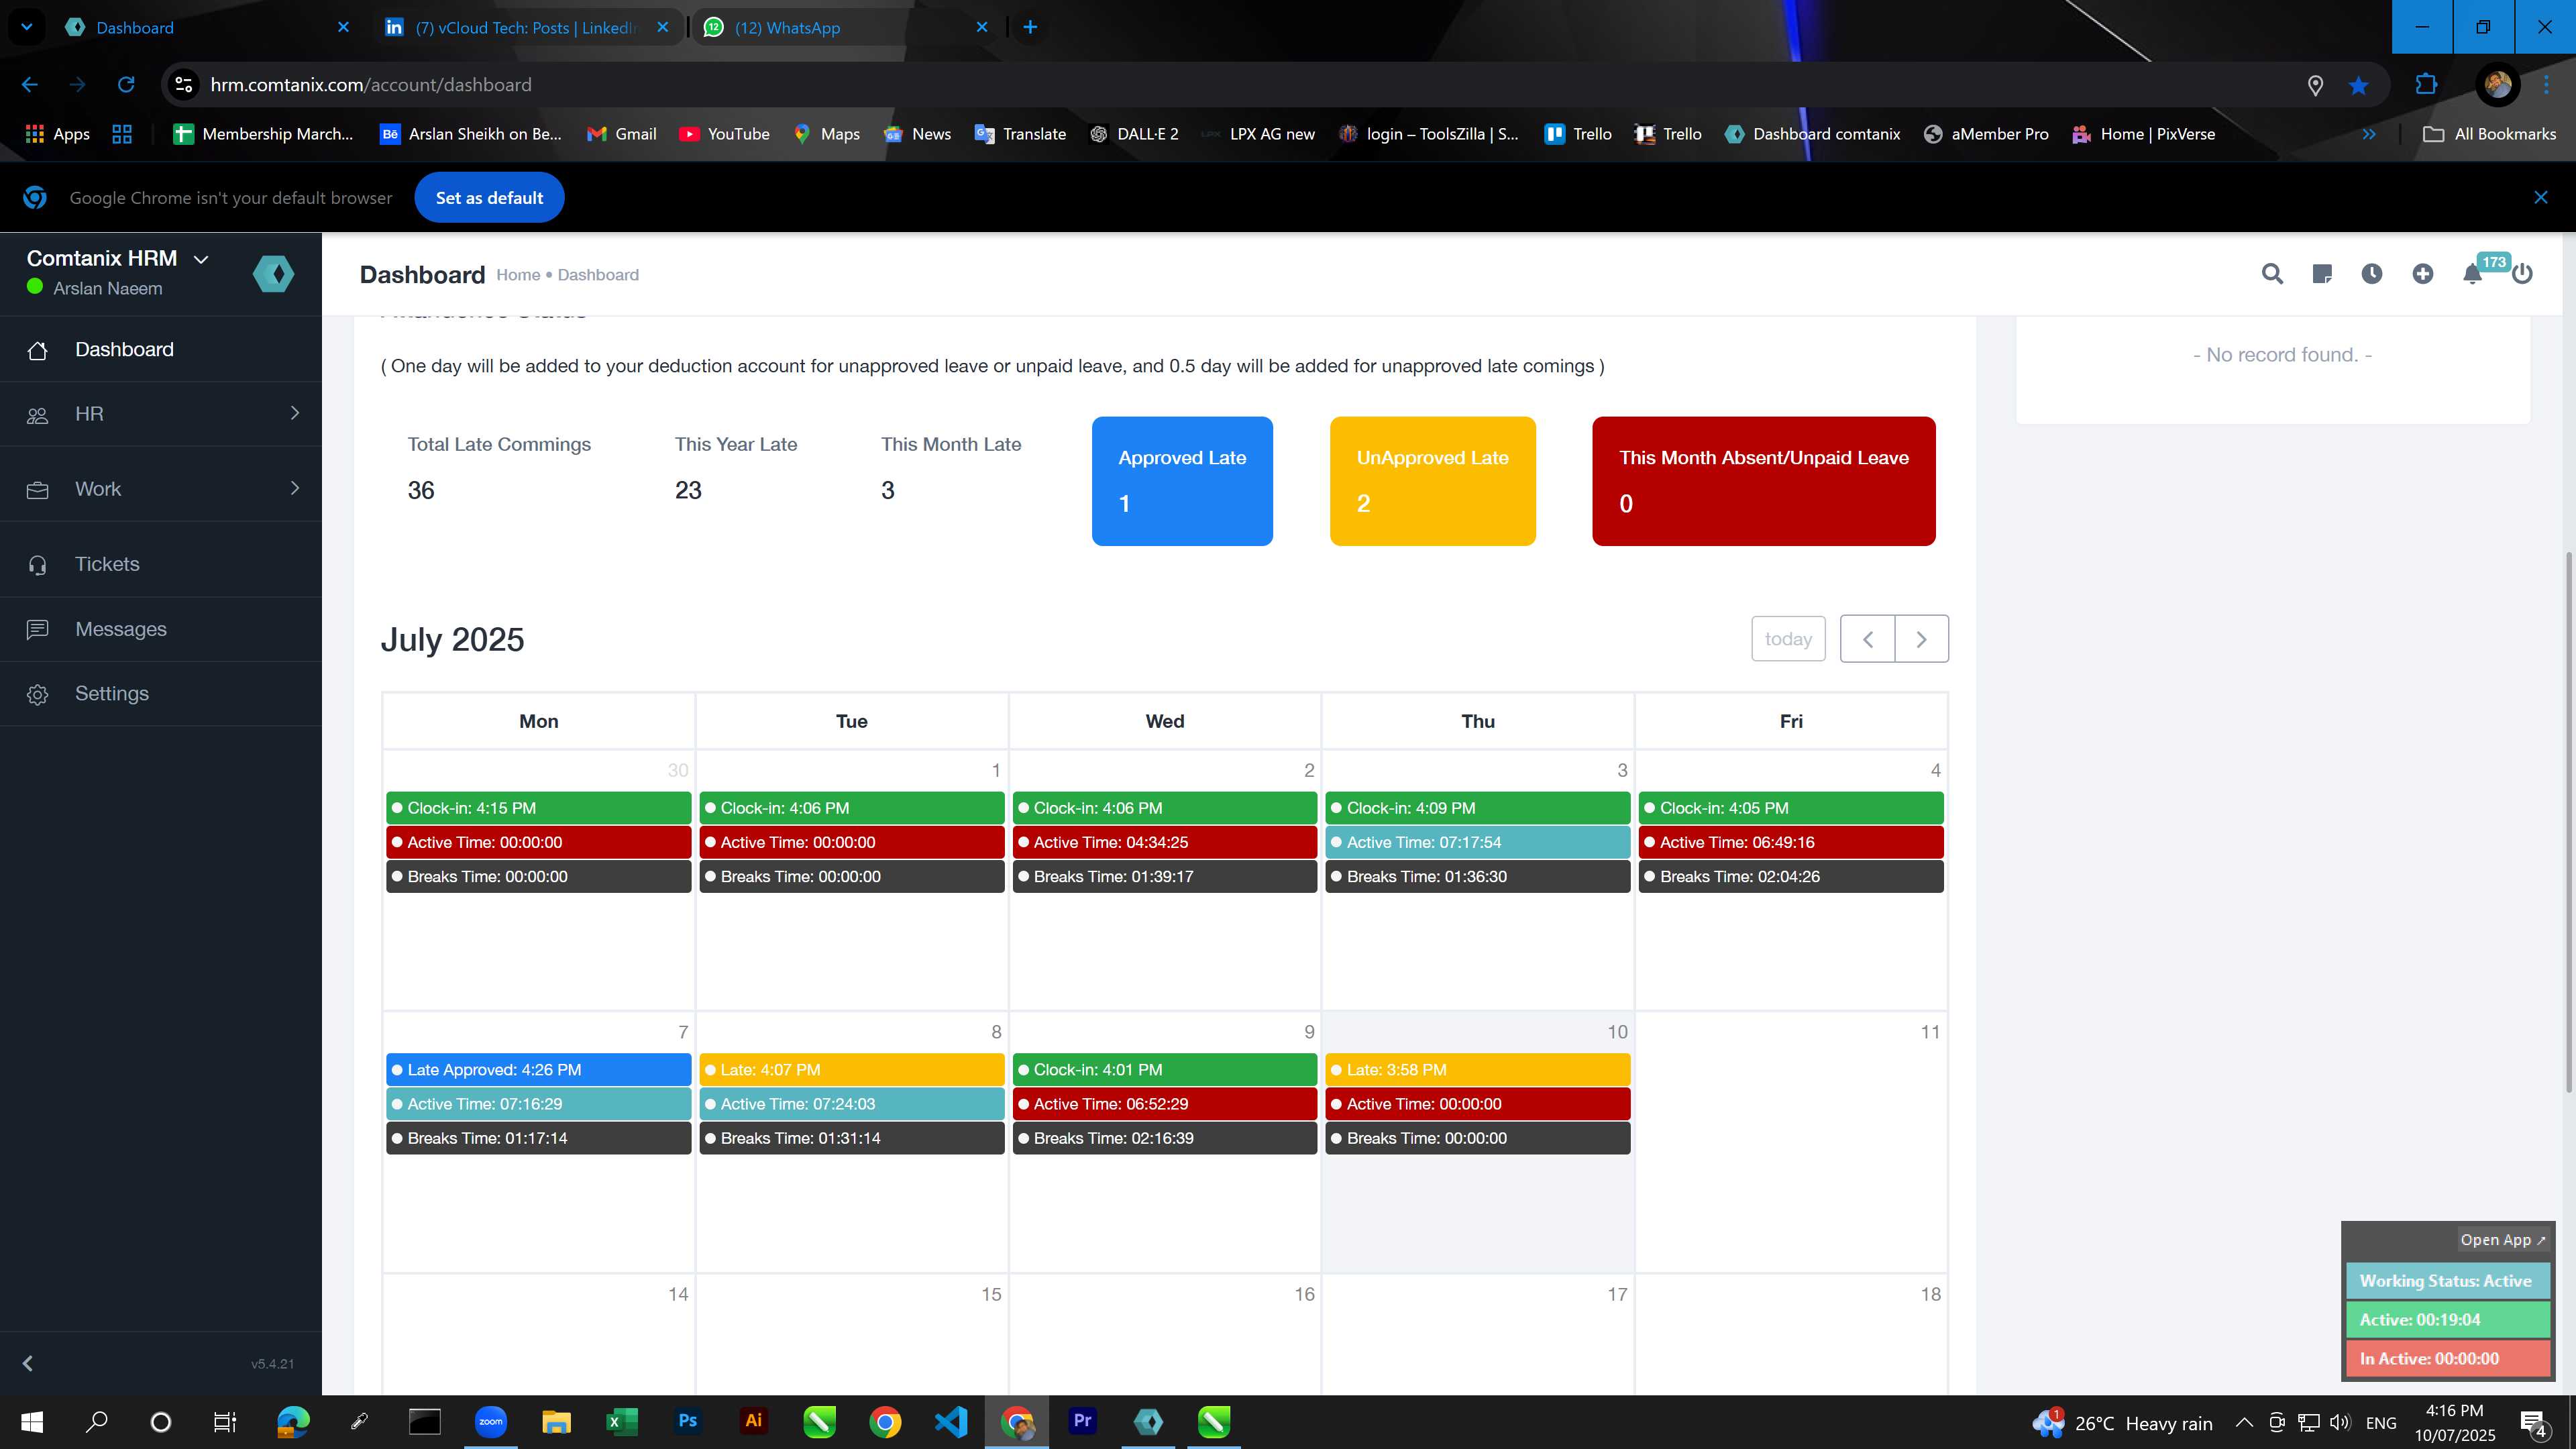Open Messages in the sidebar
The height and width of the screenshot is (1449, 2576).
(x=161, y=629)
